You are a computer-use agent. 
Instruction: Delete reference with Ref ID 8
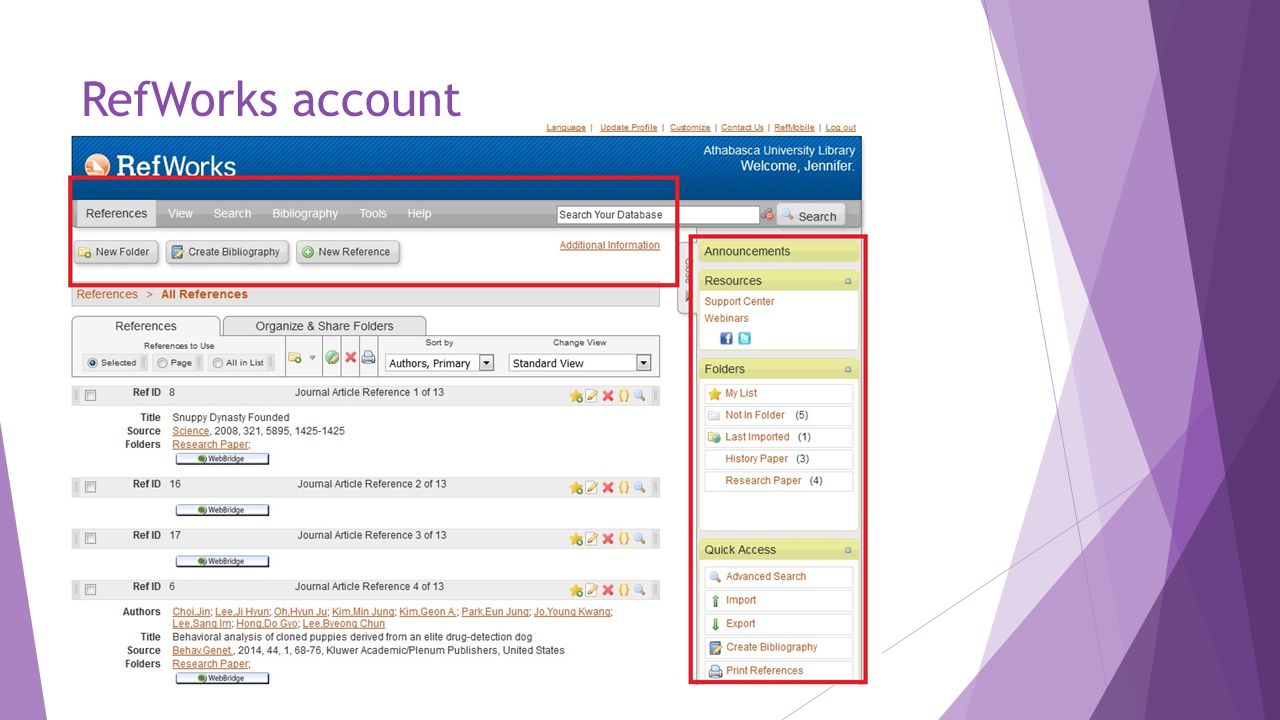[x=608, y=396]
